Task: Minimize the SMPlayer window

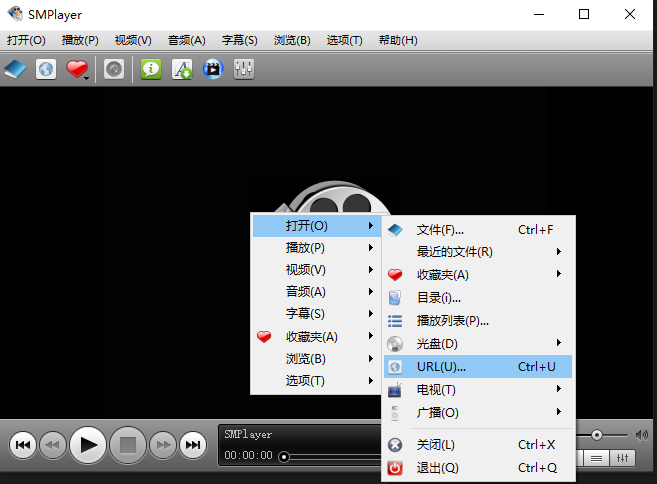Action: tap(539, 14)
